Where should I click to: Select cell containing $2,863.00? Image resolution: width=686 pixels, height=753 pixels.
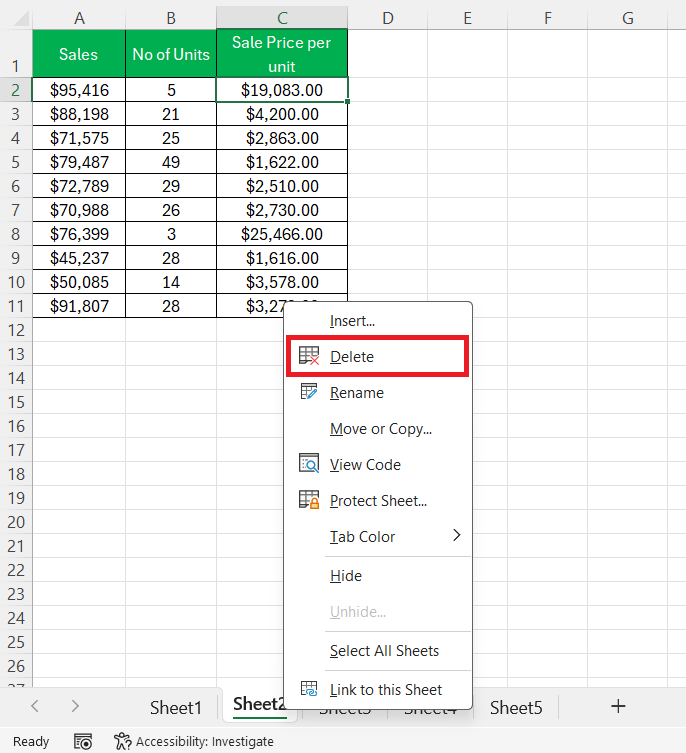[x=282, y=138]
